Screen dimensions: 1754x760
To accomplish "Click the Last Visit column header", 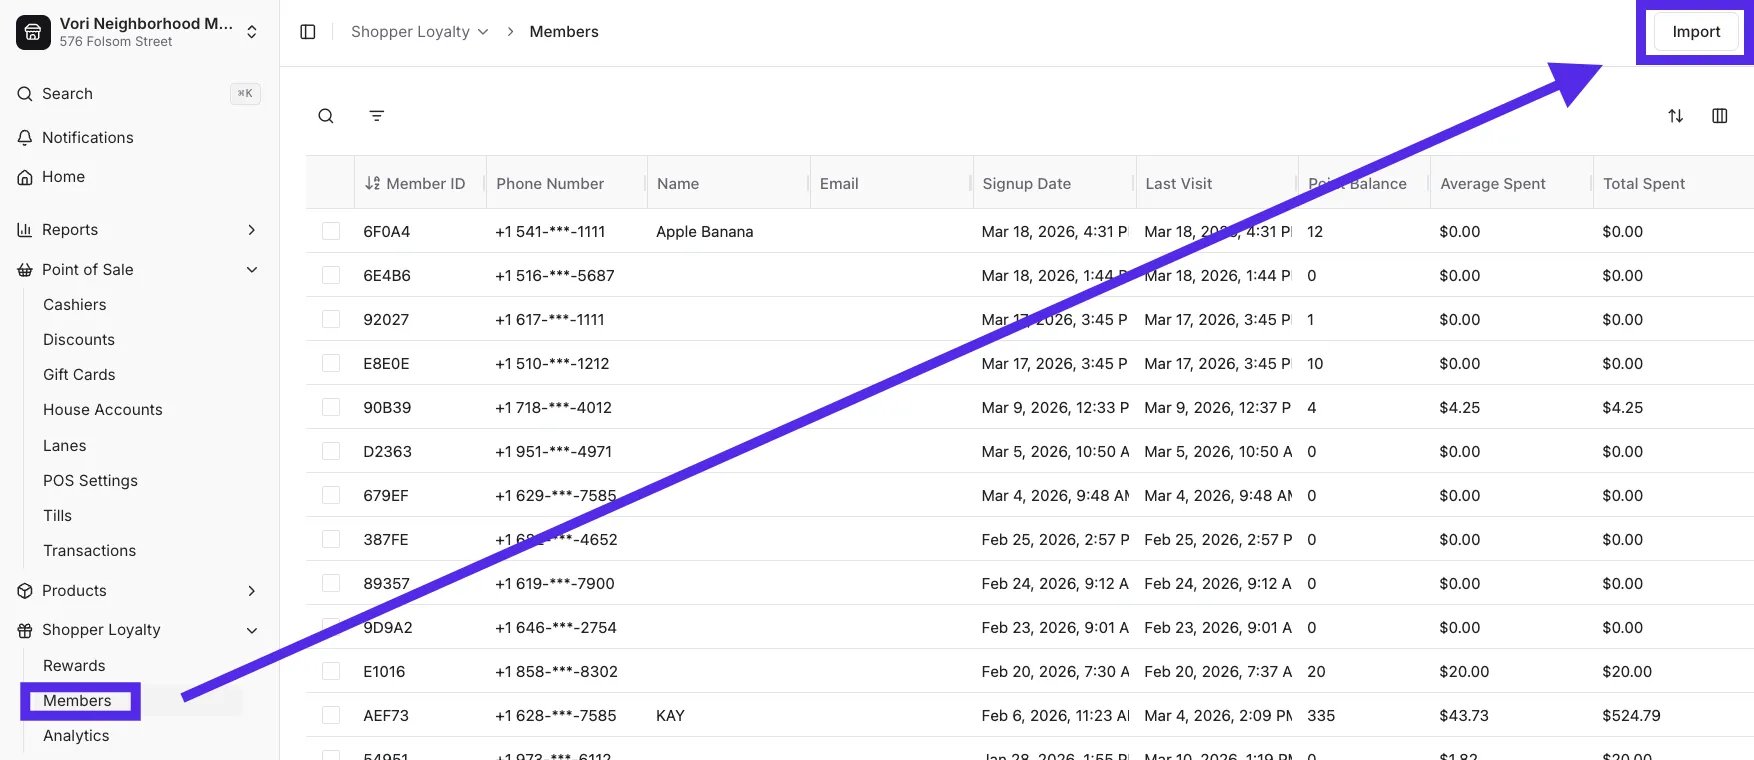I will [1179, 184].
